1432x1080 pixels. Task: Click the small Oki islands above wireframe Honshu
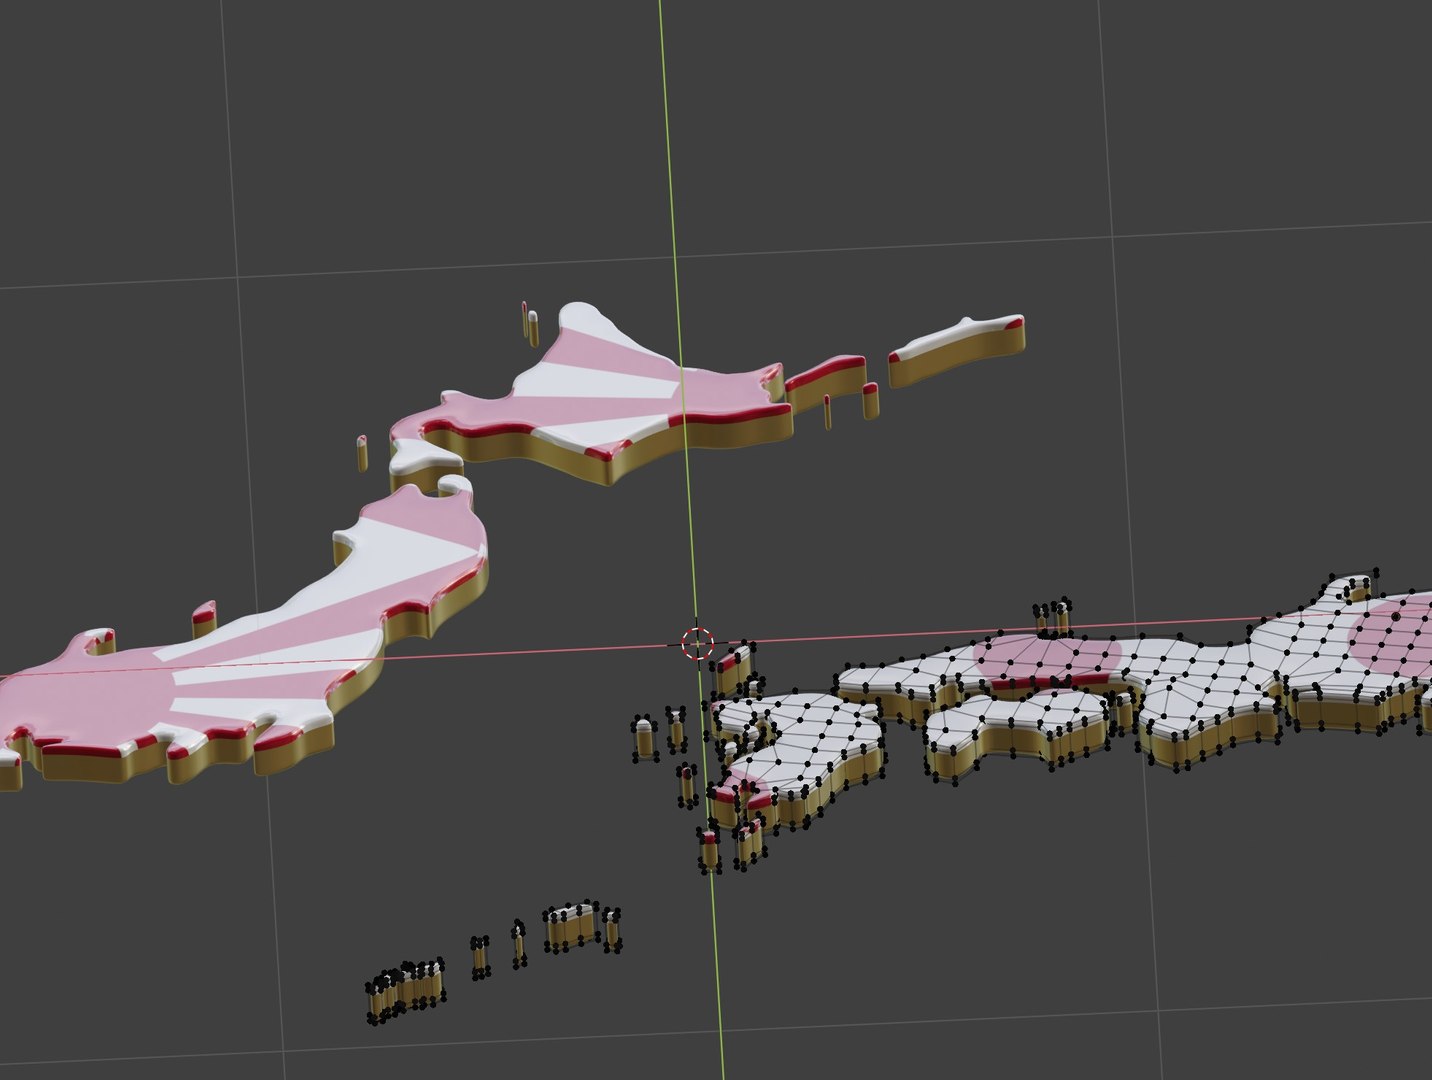1053,616
